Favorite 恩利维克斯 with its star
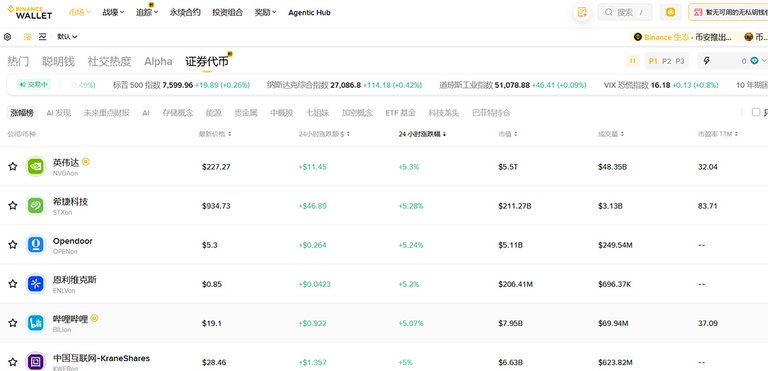The width and height of the screenshot is (768, 371). pos(13,284)
